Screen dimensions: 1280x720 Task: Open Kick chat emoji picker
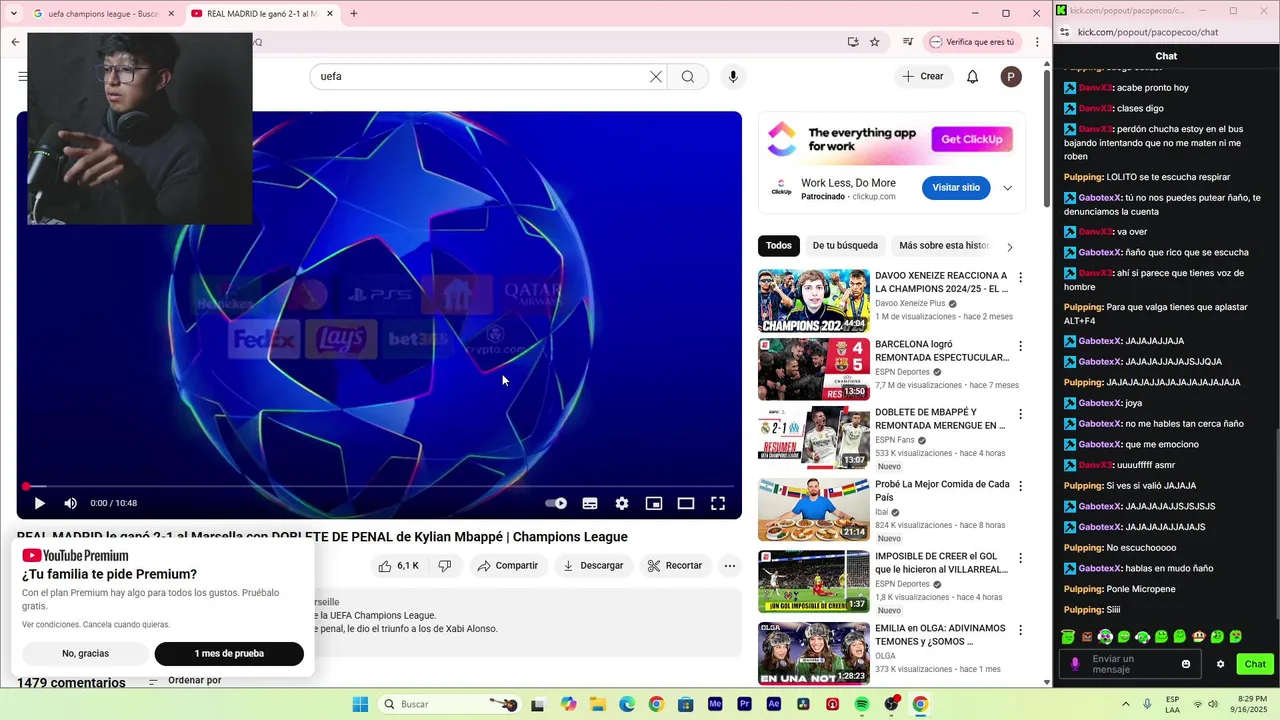click(1187, 664)
